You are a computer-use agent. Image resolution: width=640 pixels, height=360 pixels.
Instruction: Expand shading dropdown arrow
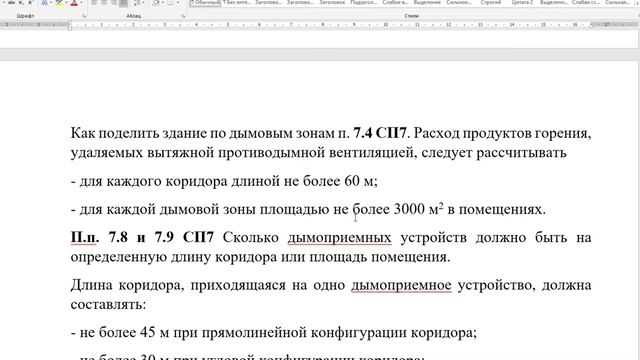click(162, 2)
